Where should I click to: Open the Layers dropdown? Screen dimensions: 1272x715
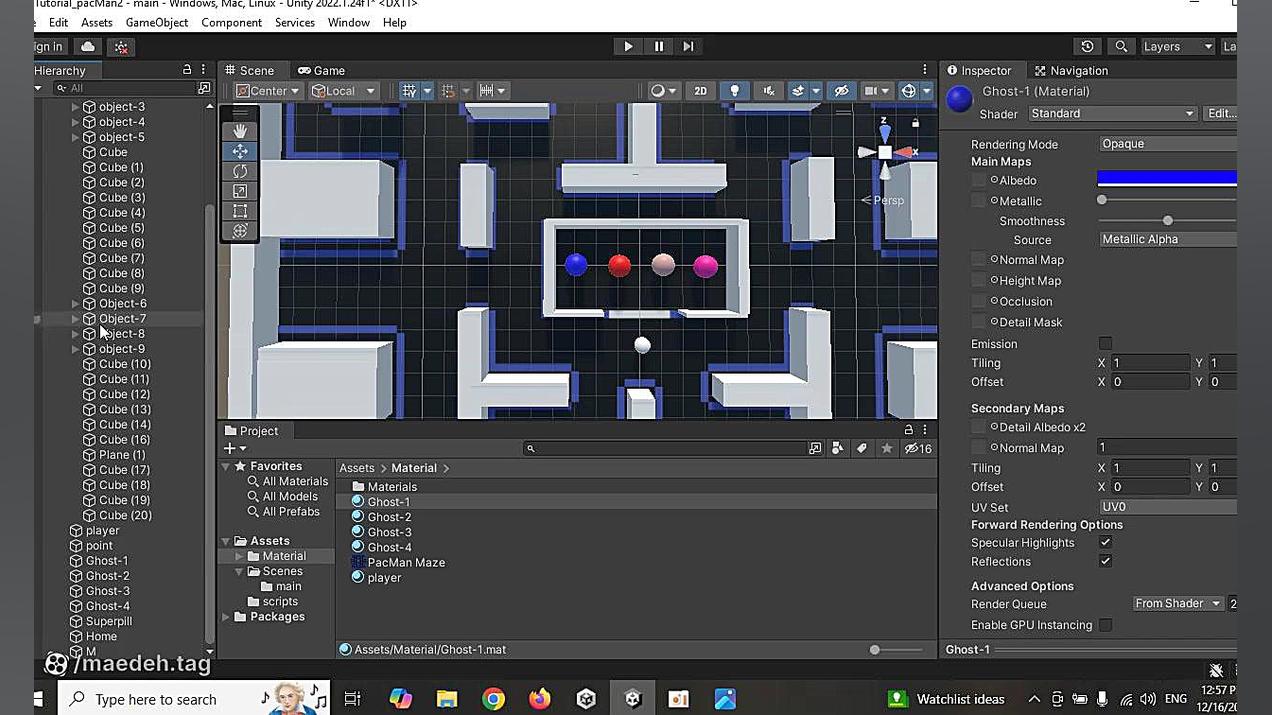[x=1178, y=46]
